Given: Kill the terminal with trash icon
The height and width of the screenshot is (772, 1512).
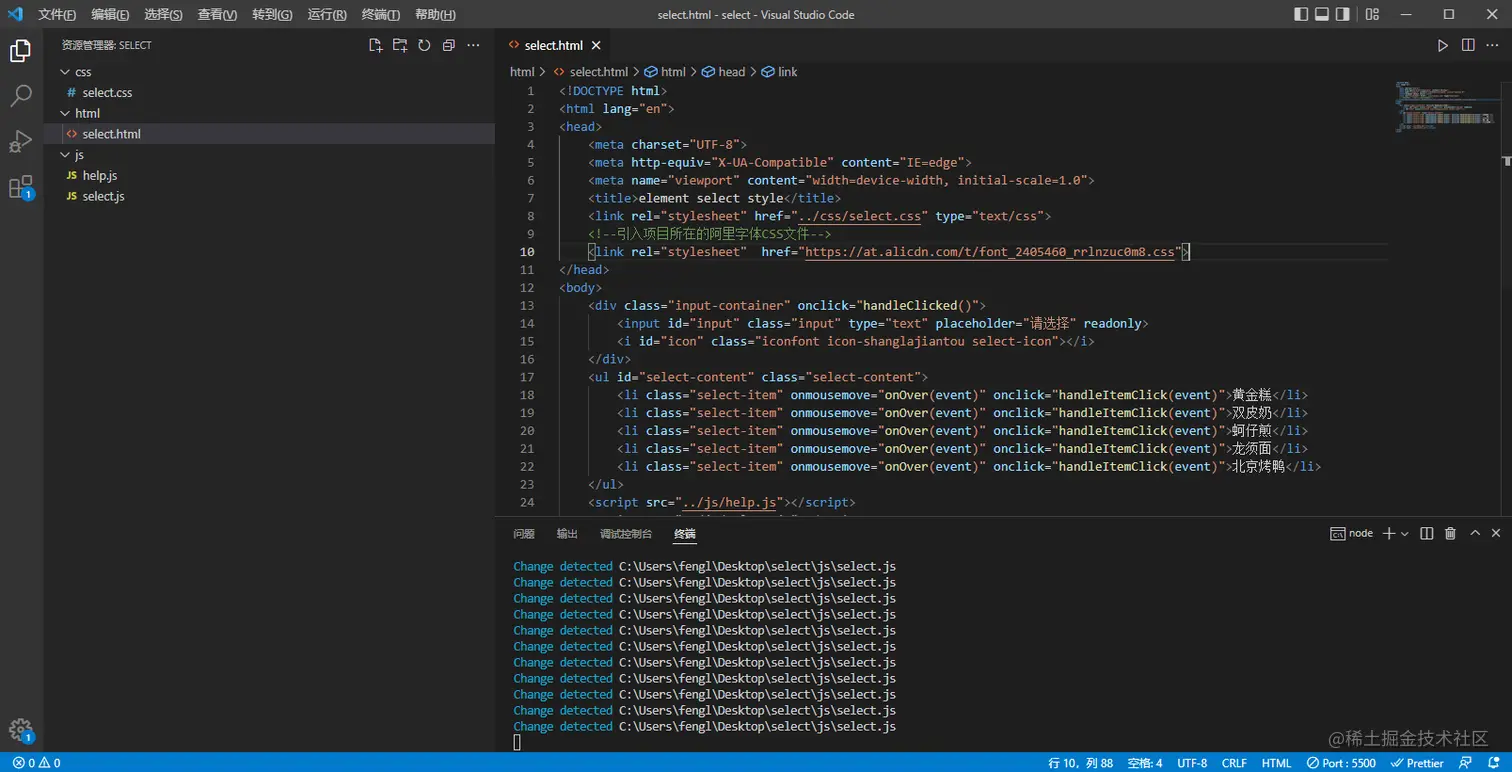Looking at the screenshot, I should click(1450, 534).
